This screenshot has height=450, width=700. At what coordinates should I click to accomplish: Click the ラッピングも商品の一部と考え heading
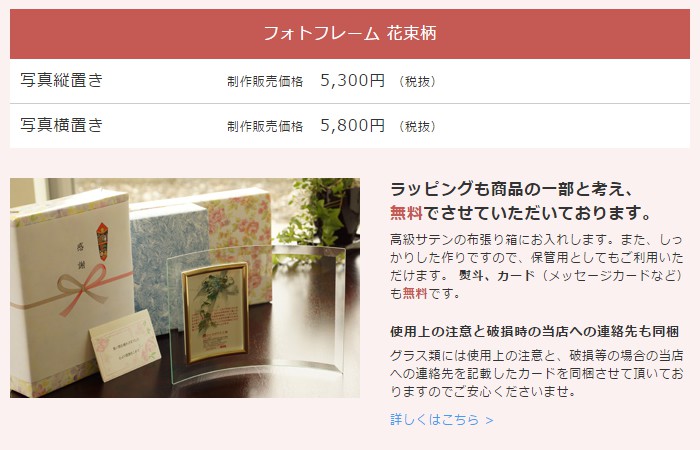pyautogui.click(x=512, y=189)
